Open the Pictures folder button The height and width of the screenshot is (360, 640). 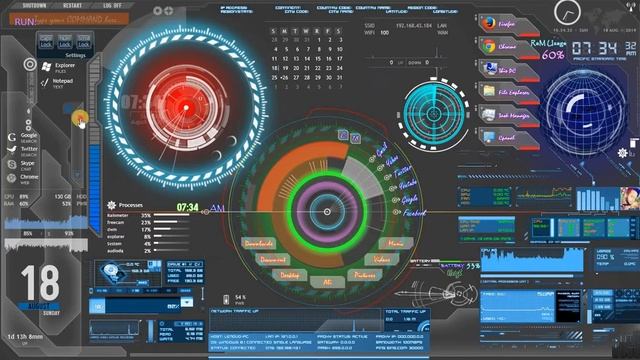coord(364,275)
